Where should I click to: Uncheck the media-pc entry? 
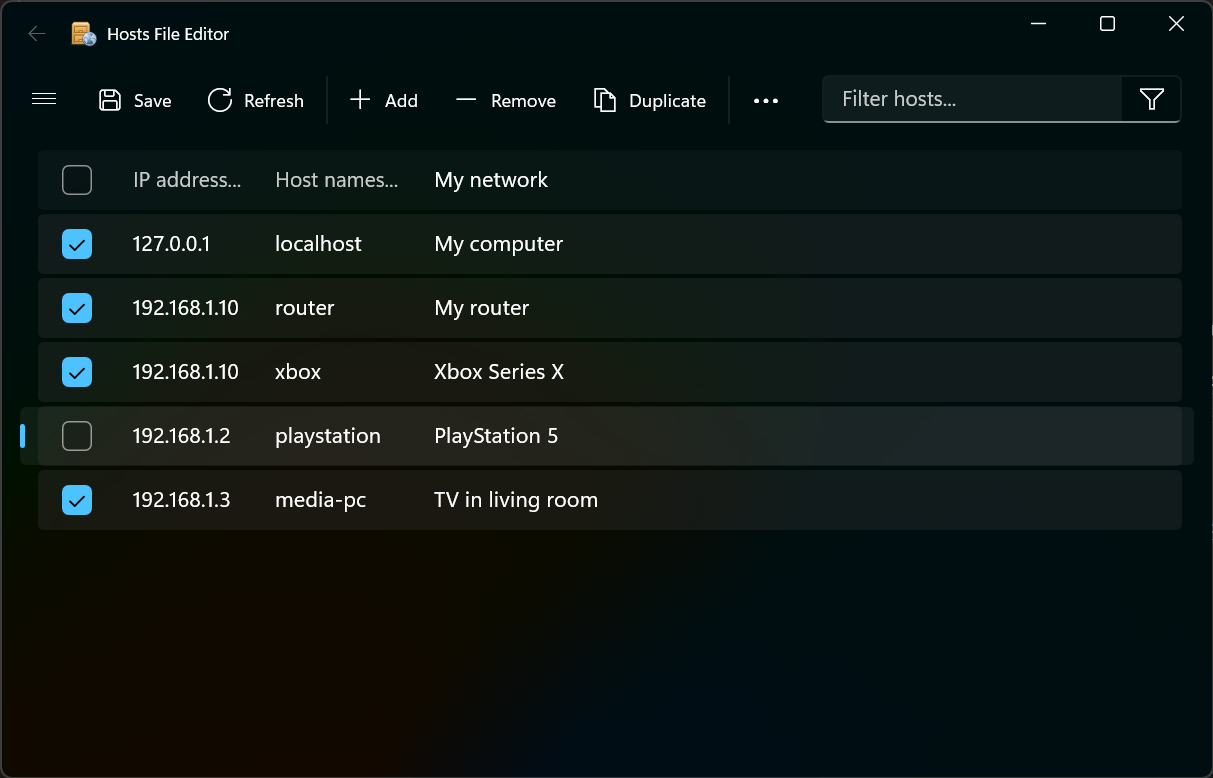(77, 500)
